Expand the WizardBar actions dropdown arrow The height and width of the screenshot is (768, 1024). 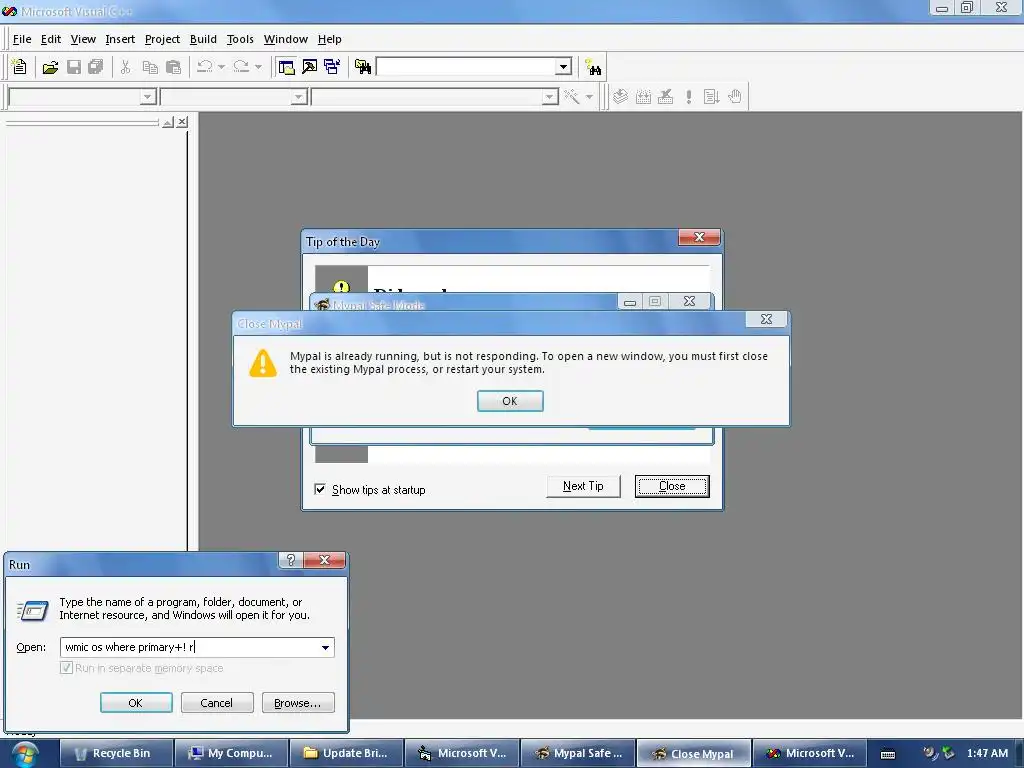pyautogui.click(x=589, y=97)
